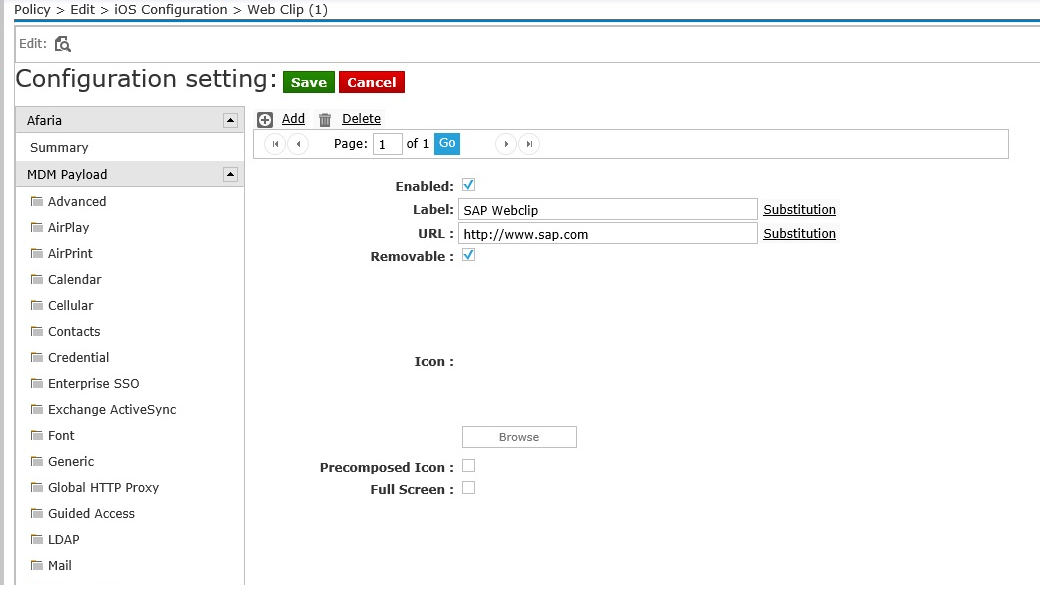Open the Advanced payload item
This screenshot has width=1040, height=608.
[x=77, y=201]
